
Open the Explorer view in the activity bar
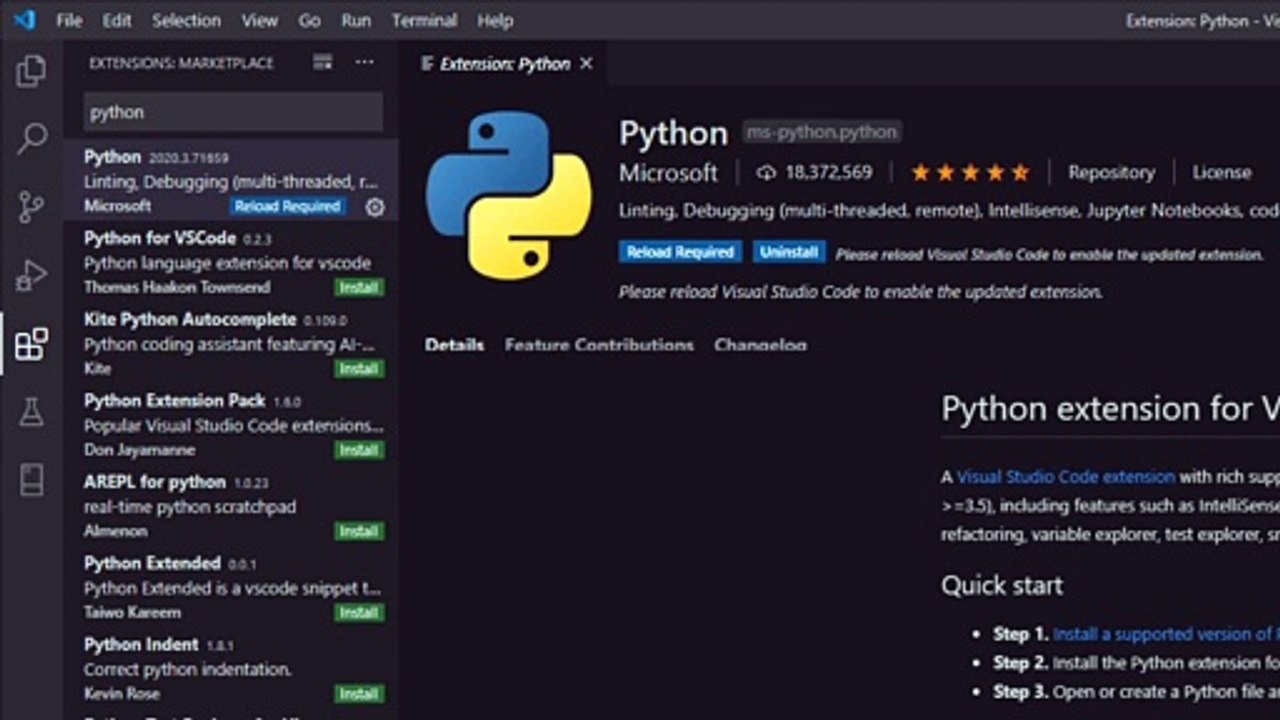point(31,71)
